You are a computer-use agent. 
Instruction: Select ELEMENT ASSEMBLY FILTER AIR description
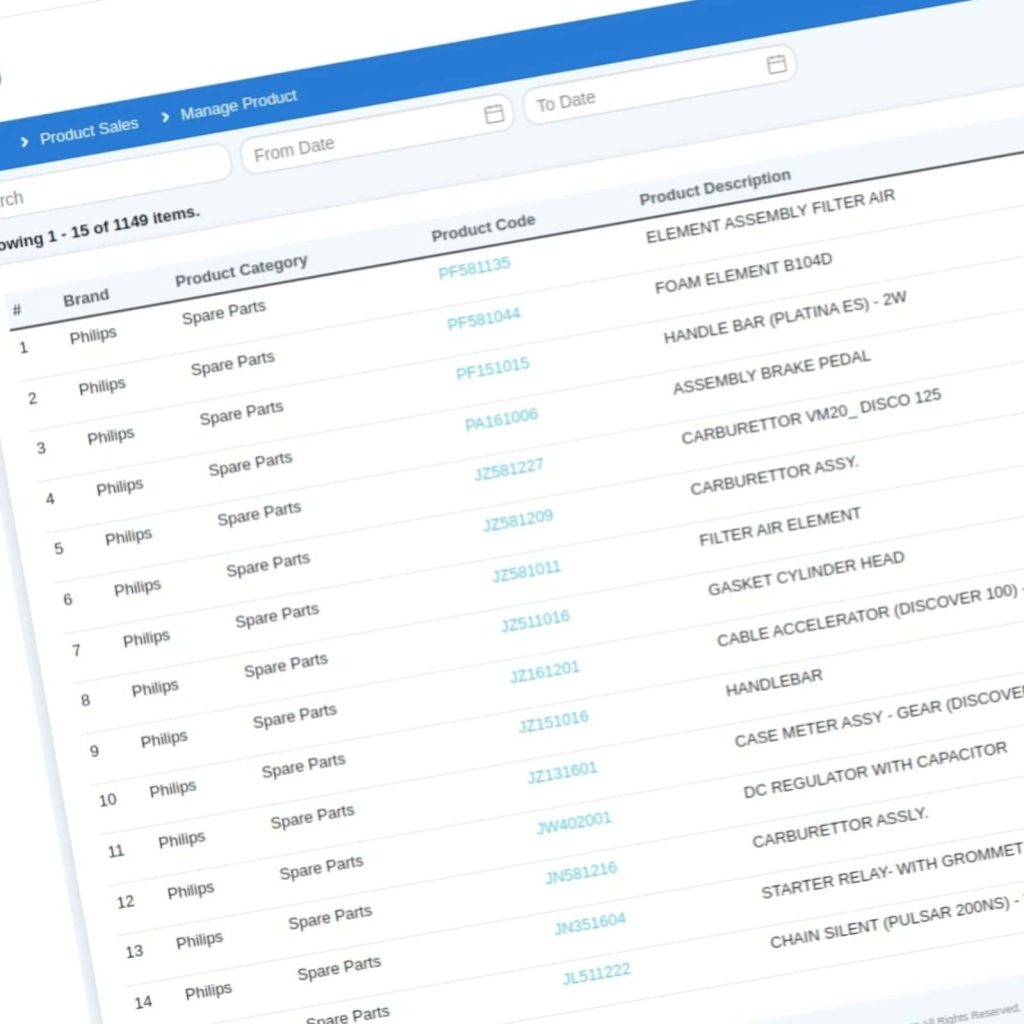770,217
